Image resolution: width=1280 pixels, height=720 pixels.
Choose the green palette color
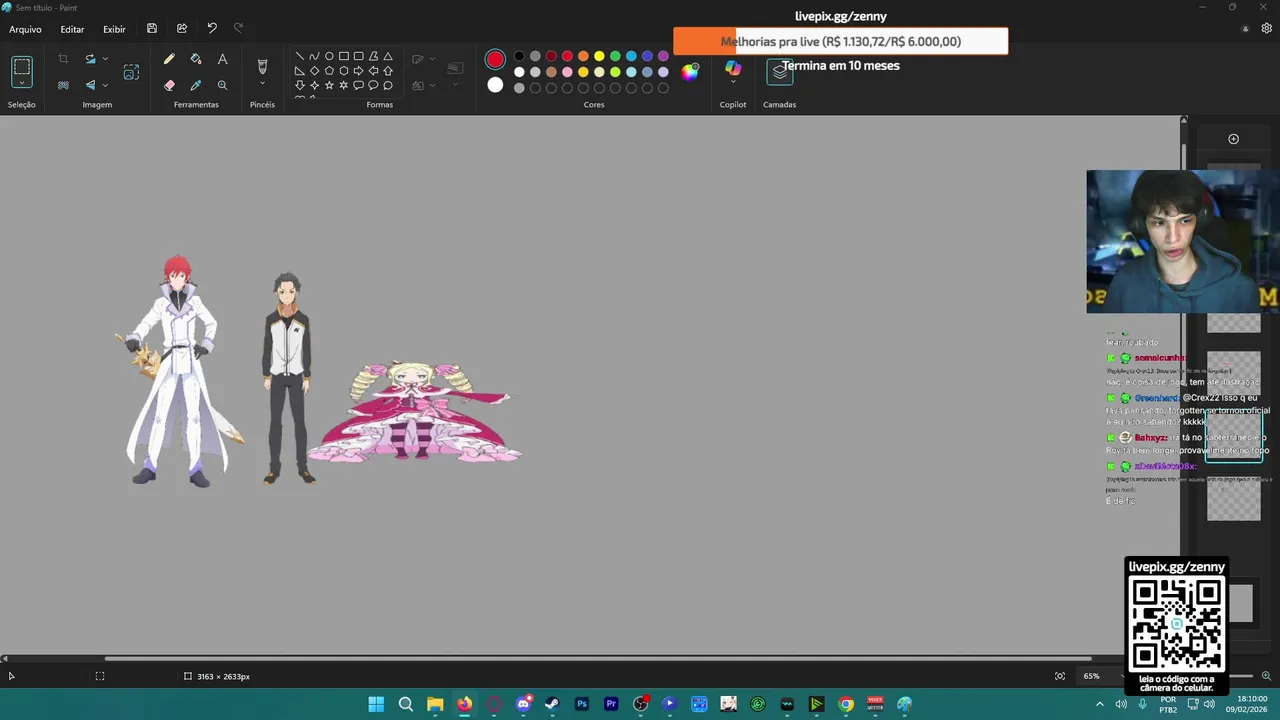[615, 56]
